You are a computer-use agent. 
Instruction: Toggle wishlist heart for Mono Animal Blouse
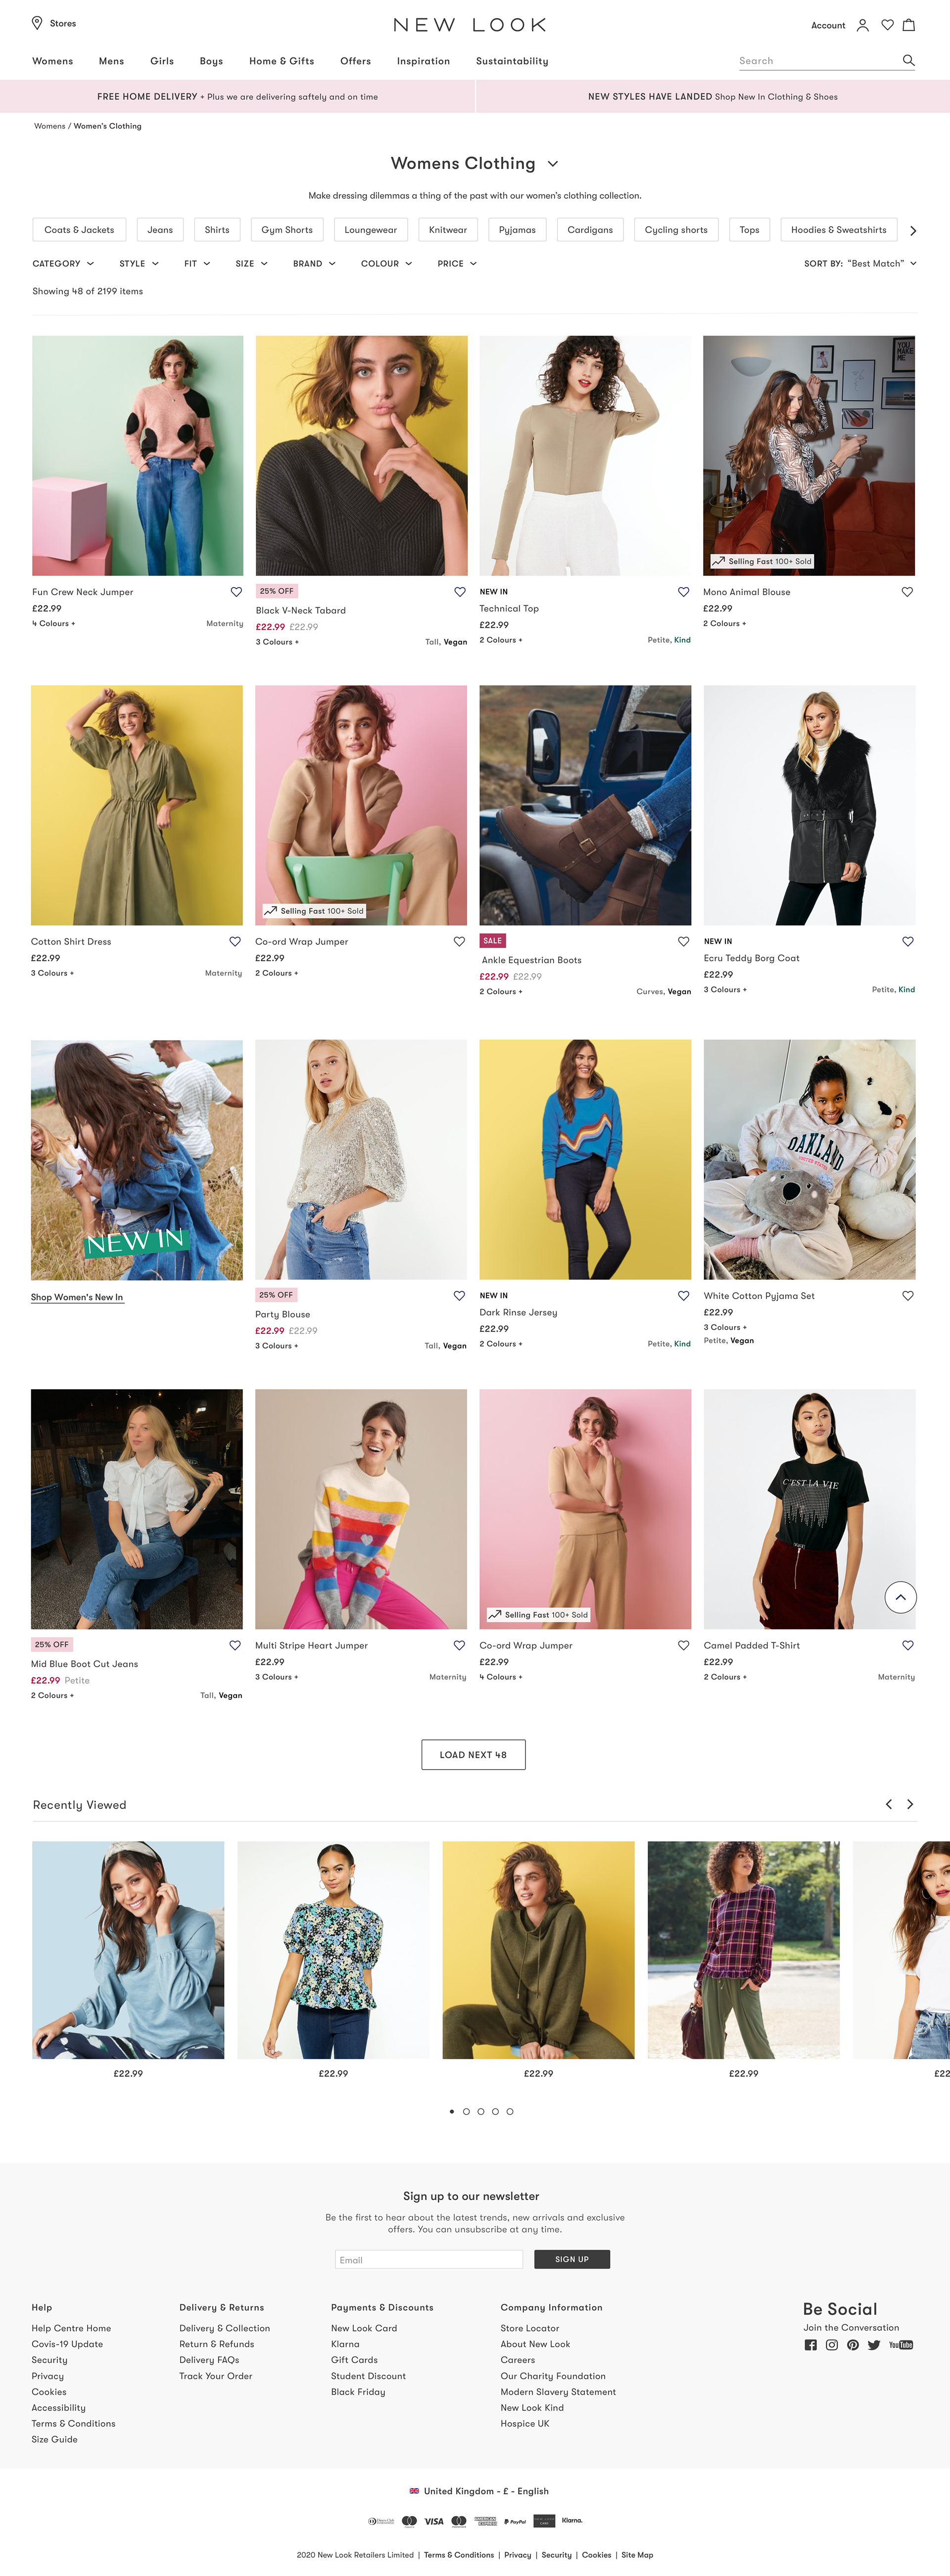pos(907,592)
